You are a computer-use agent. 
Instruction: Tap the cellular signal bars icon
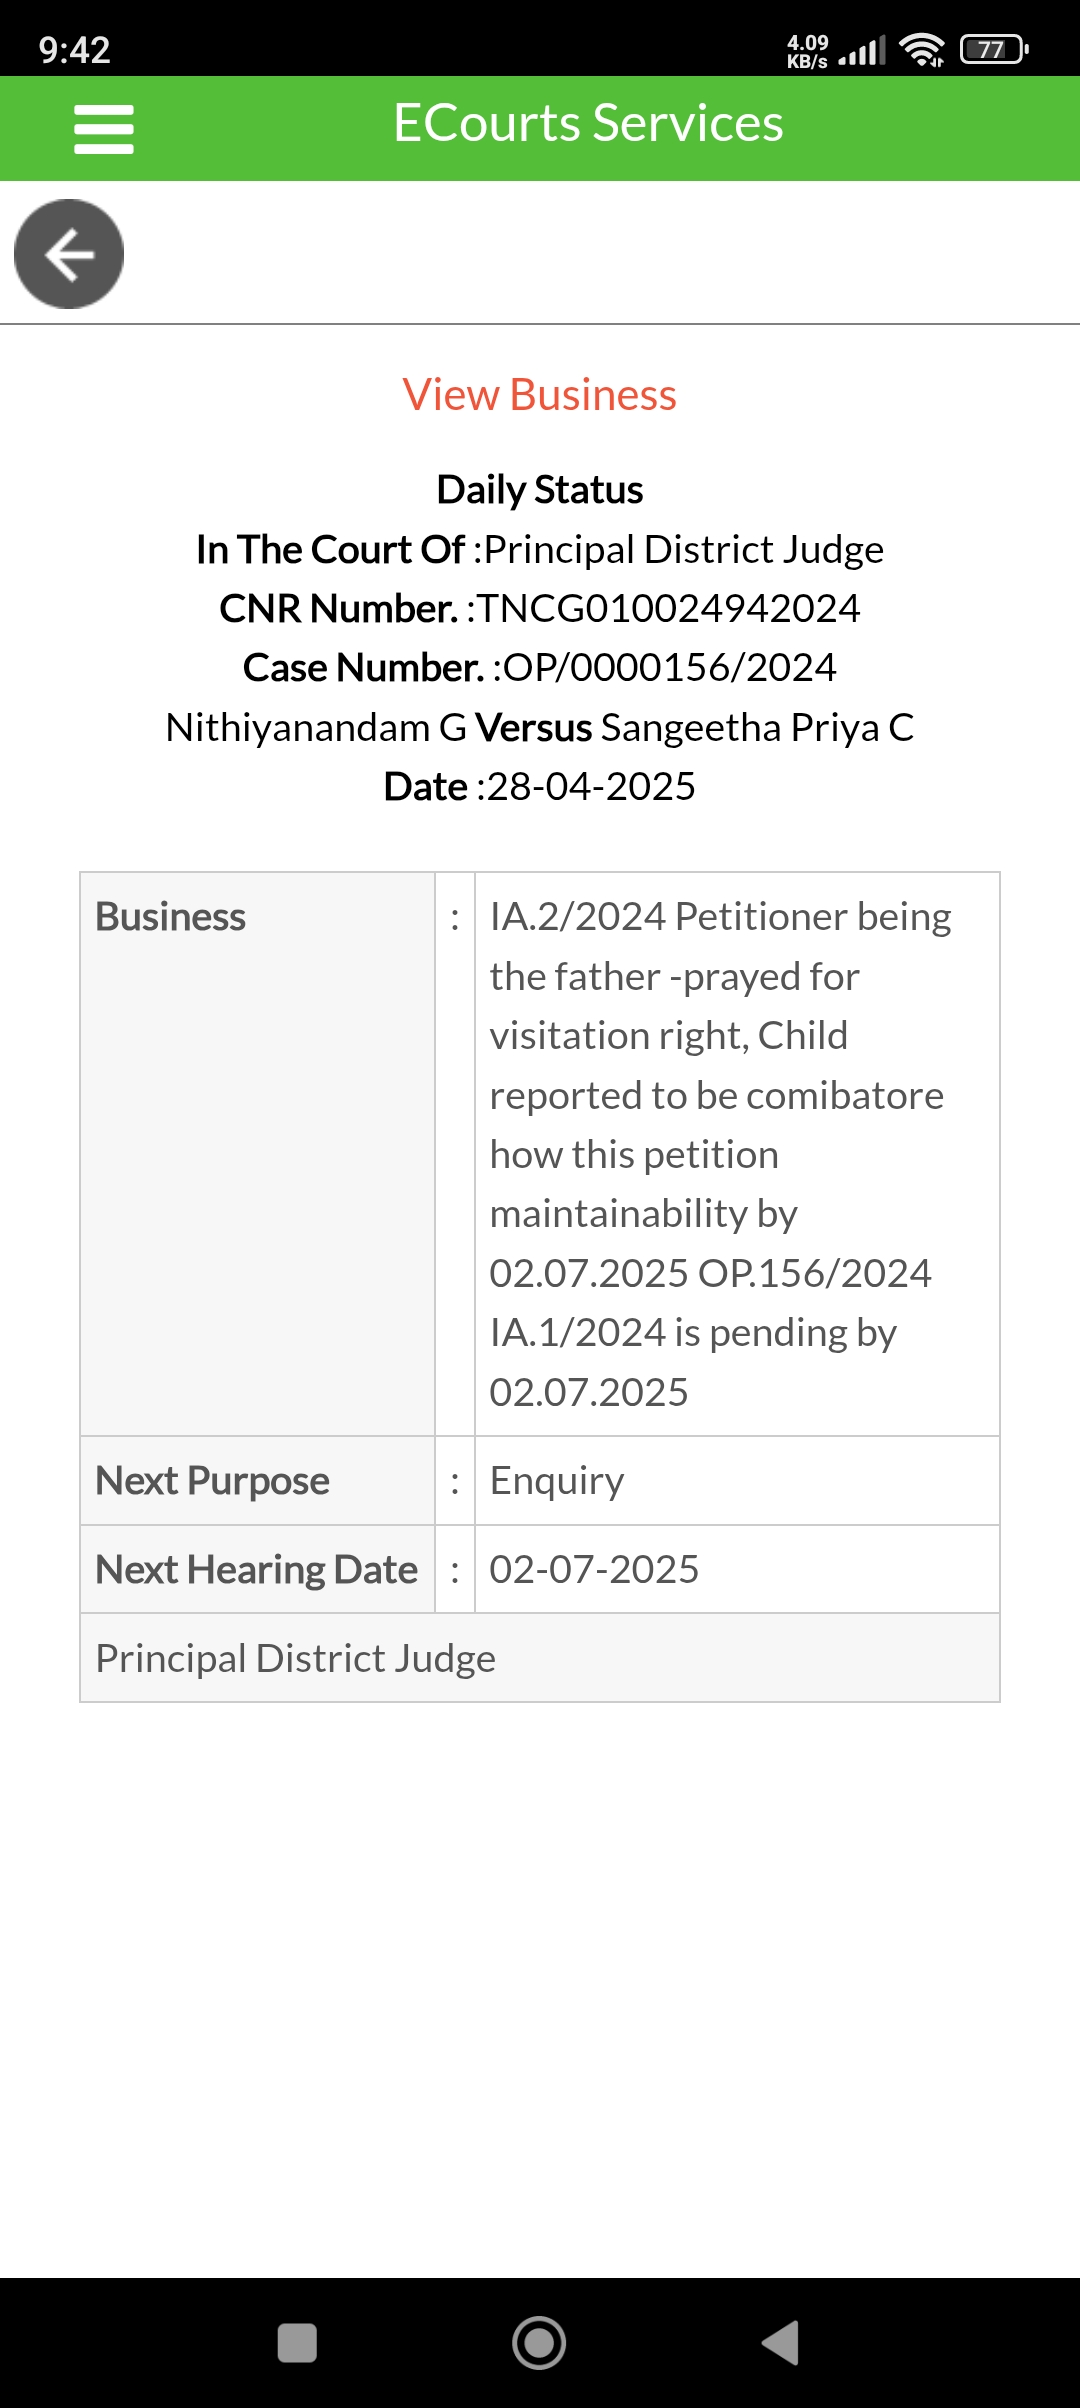tap(862, 50)
